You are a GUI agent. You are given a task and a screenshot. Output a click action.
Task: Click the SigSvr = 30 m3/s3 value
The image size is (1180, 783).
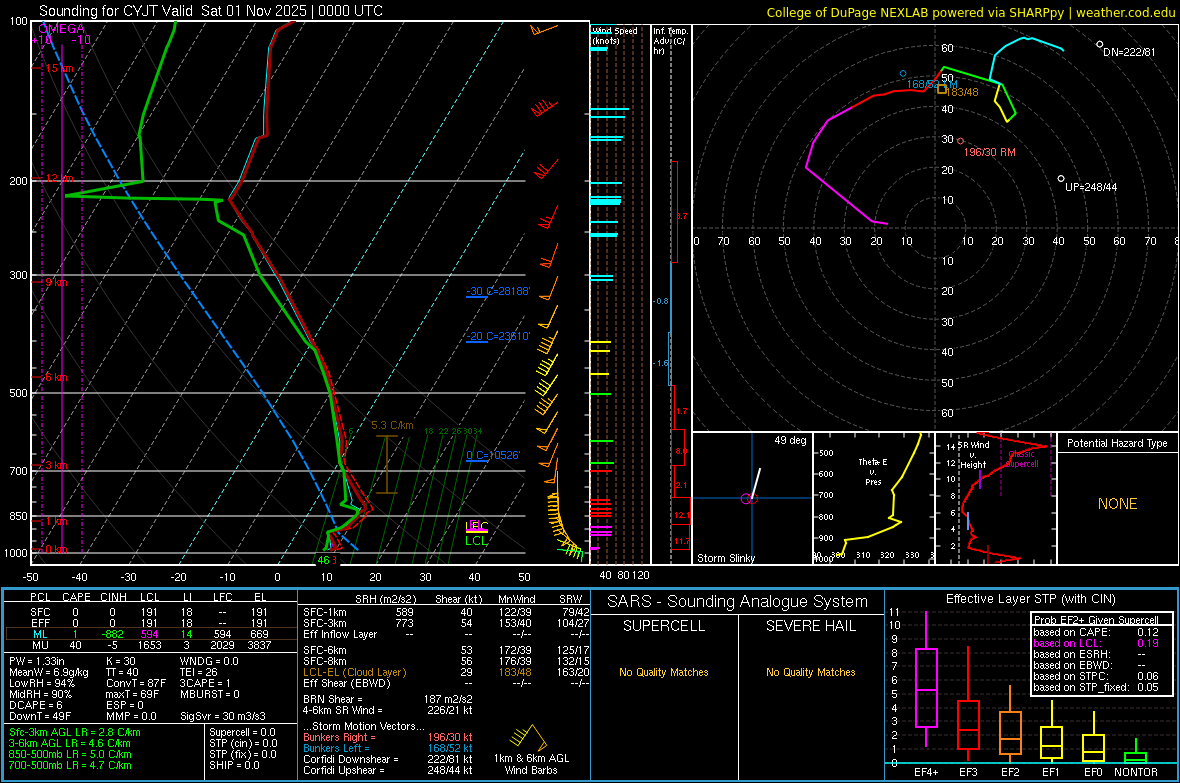(x=223, y=716)
